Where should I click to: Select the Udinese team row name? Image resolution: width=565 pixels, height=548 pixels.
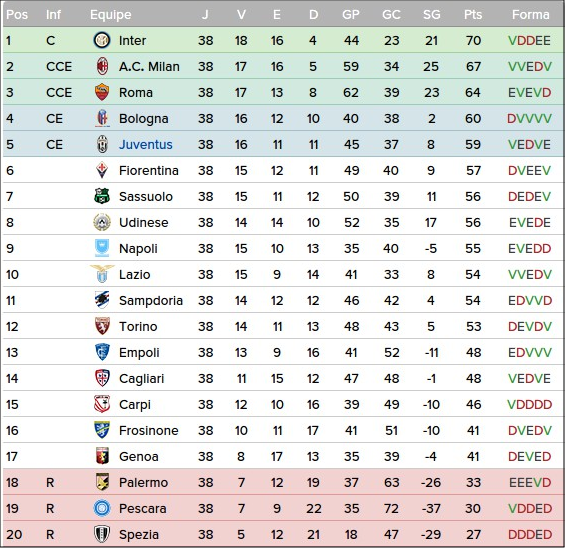coord(143,222)
